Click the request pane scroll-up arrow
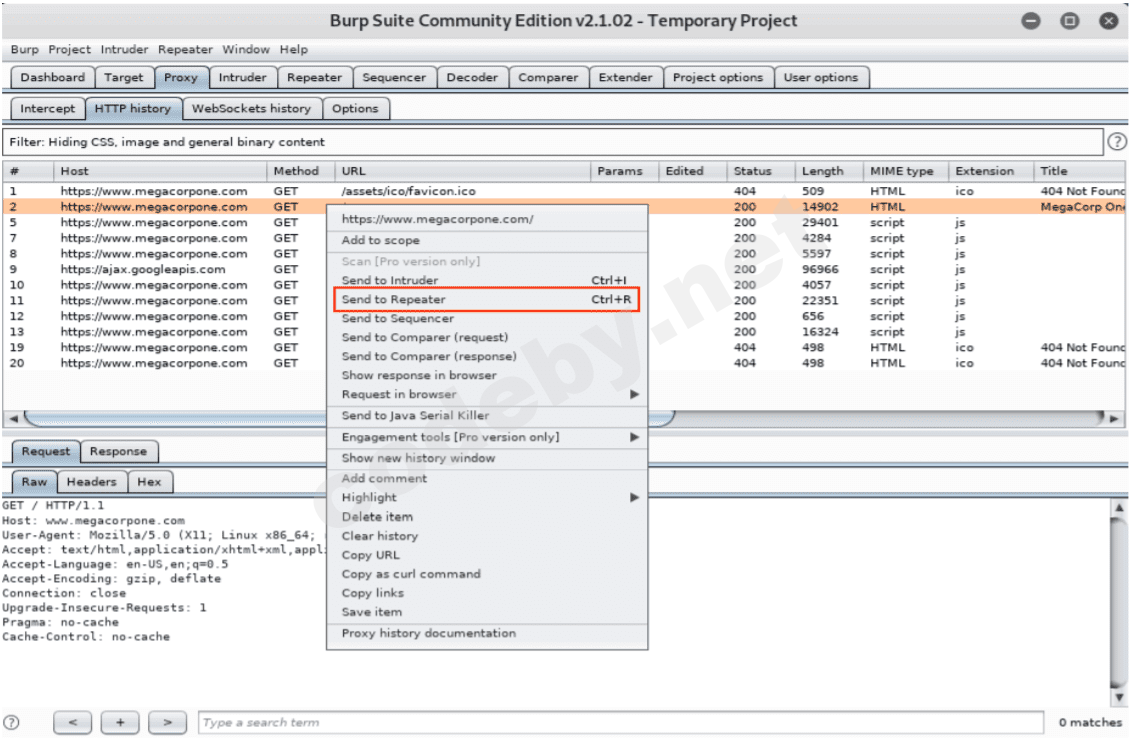The width and height of the screenshot is (1135, 742). [x=1119, y=507]
